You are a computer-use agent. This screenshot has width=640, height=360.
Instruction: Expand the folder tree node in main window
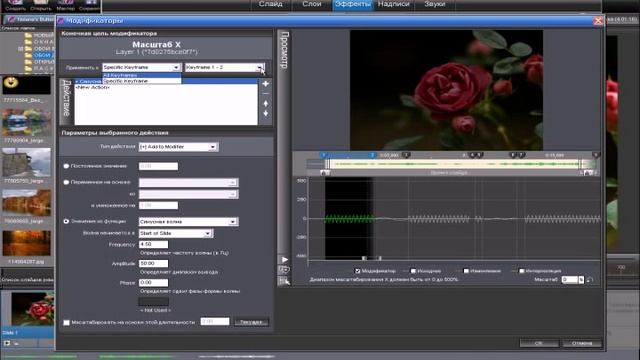pyautogui.click(x=20, y=49)
